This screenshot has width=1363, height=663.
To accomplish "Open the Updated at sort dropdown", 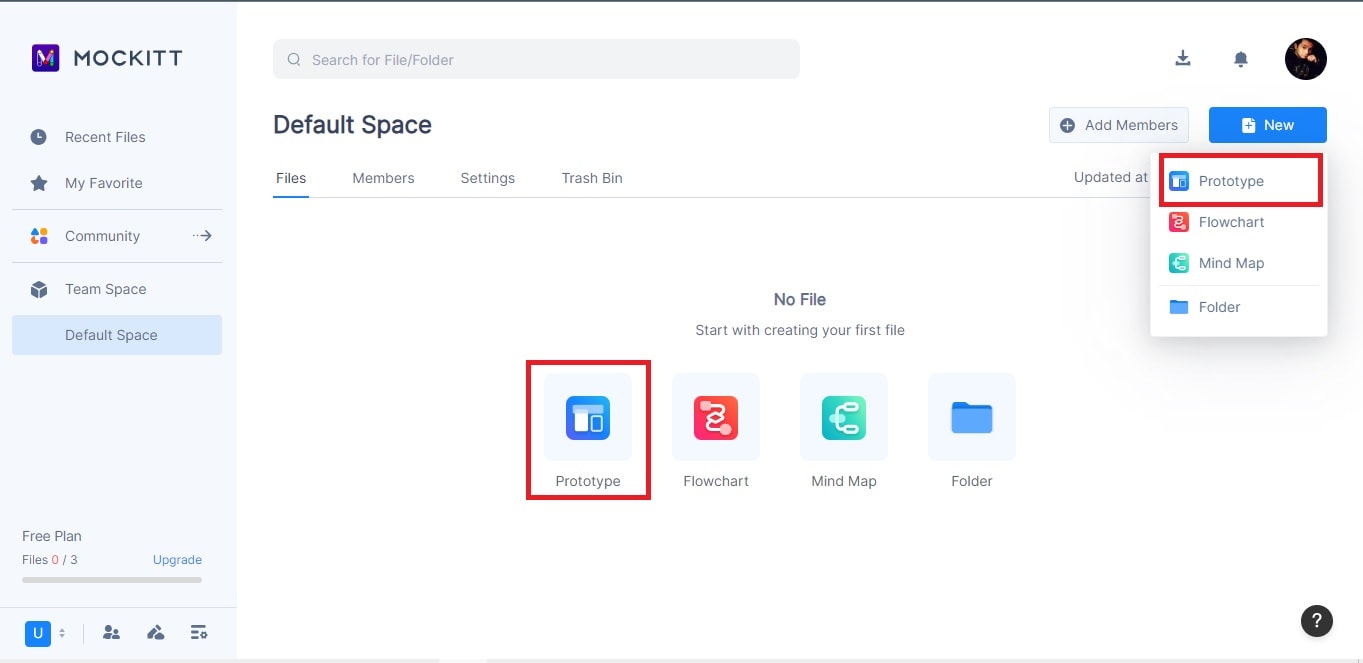I will click(1111, 177).
